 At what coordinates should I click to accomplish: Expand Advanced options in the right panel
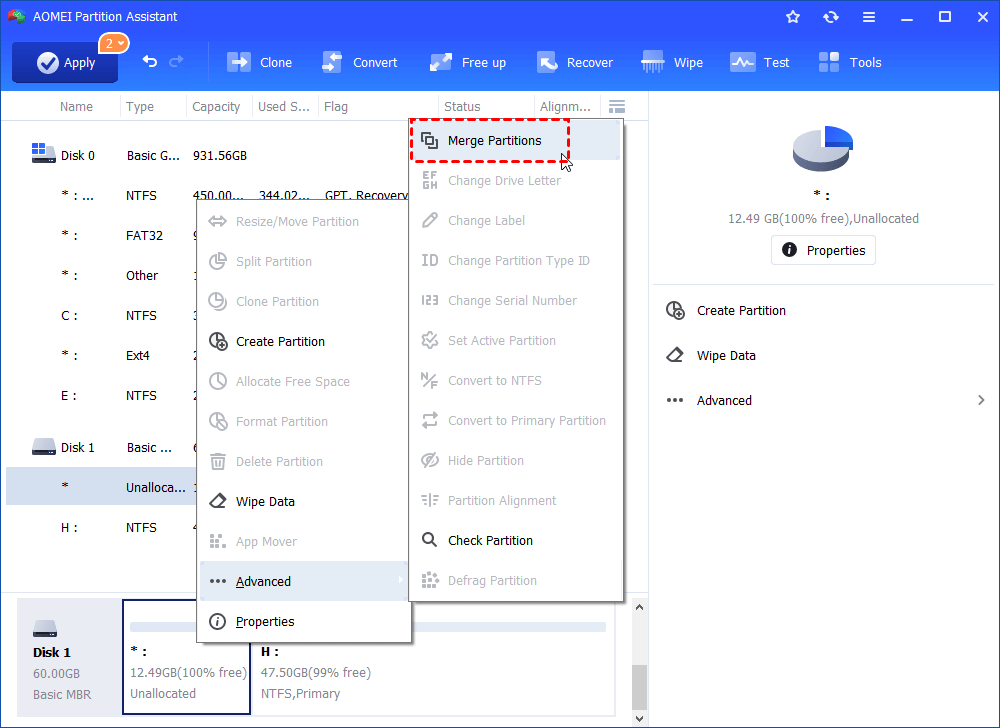(825, 400)
